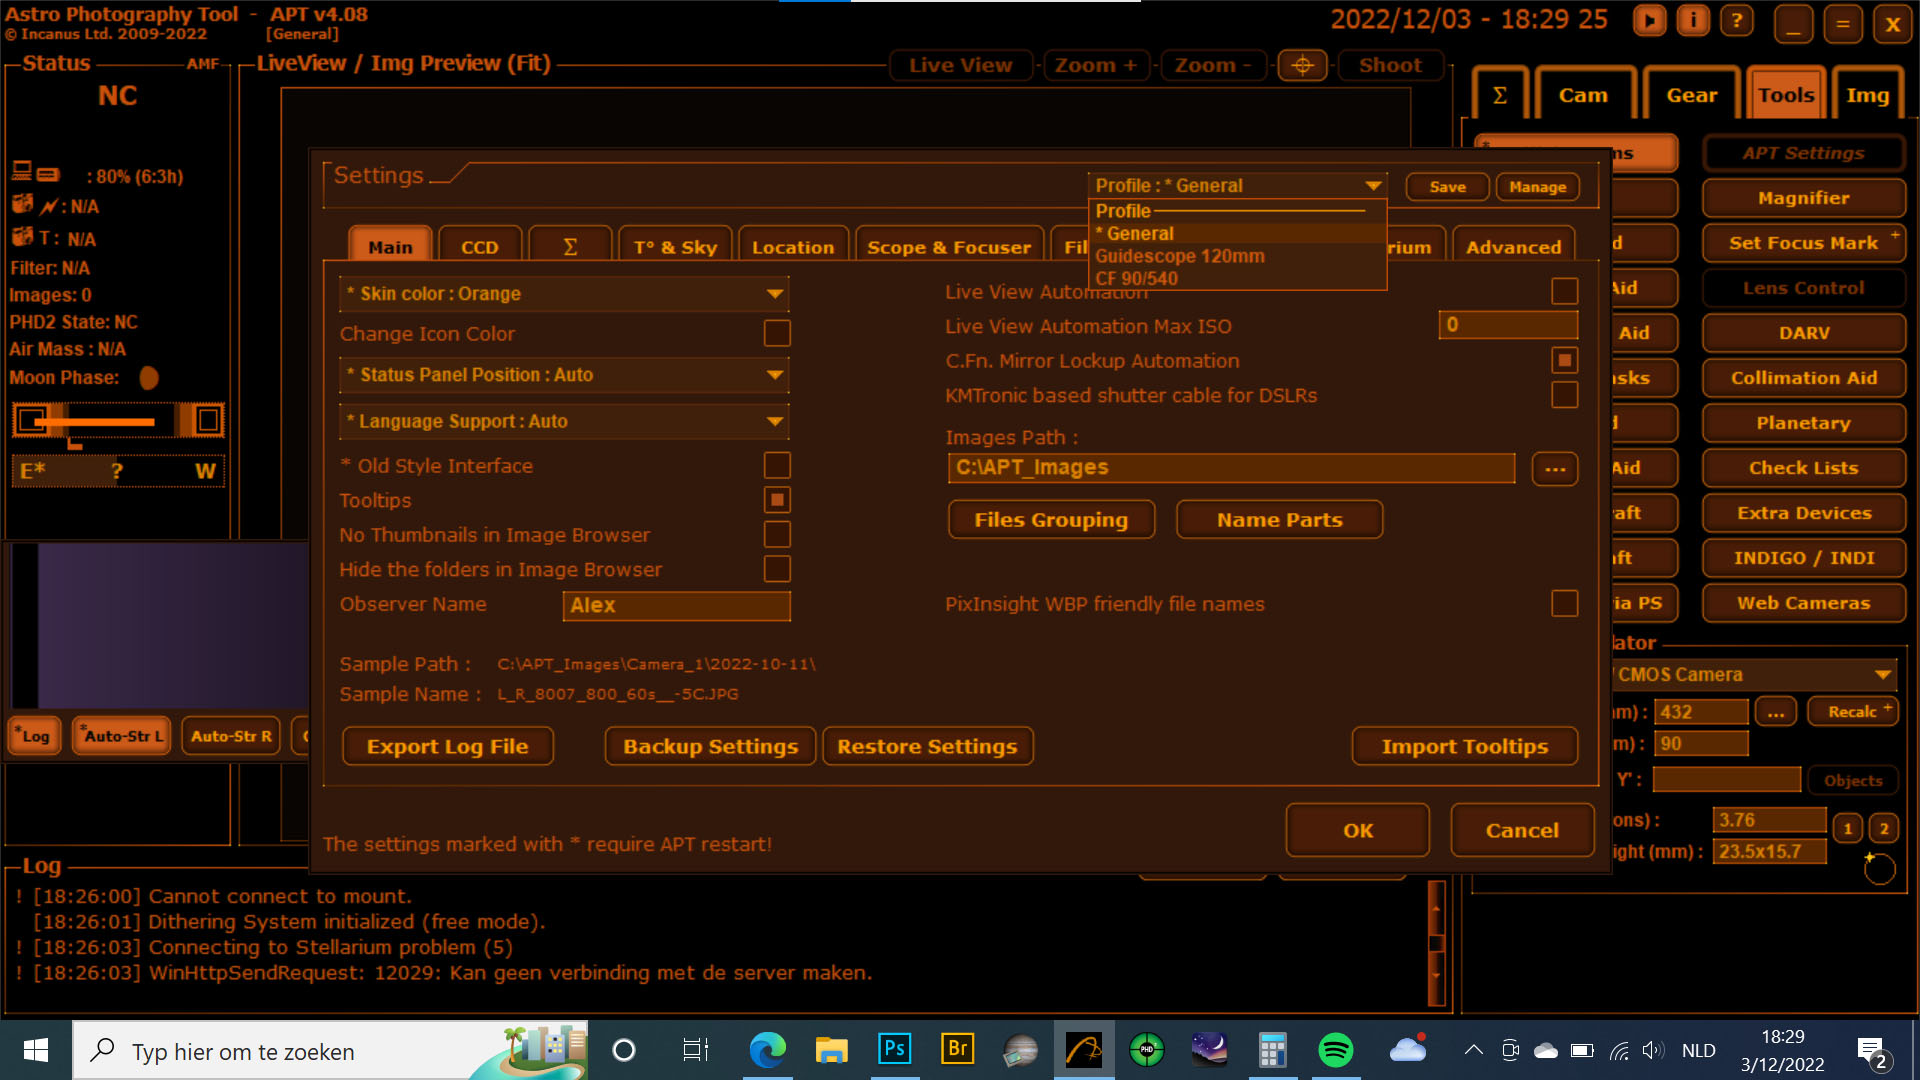Click the Cortana circle icon
The height and width of the screenshot is (1080, 1920).
tap(623, 1050)
